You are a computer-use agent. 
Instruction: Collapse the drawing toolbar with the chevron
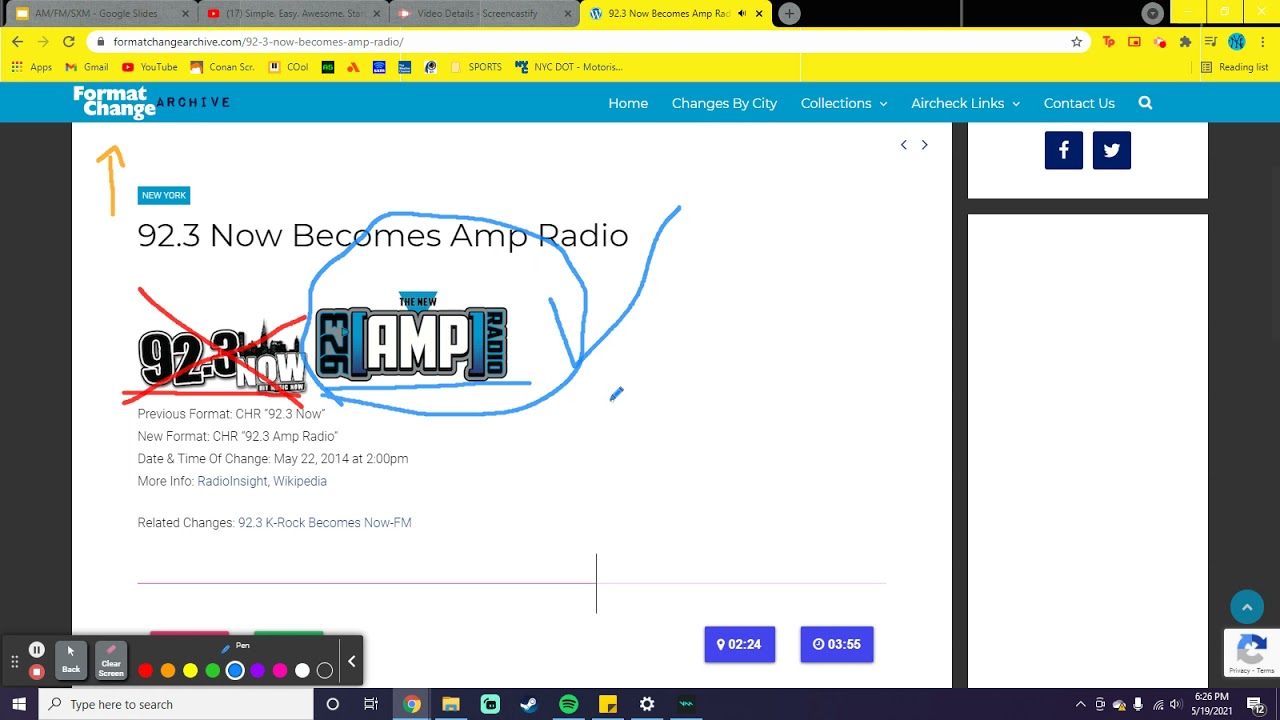pos(352,661)
